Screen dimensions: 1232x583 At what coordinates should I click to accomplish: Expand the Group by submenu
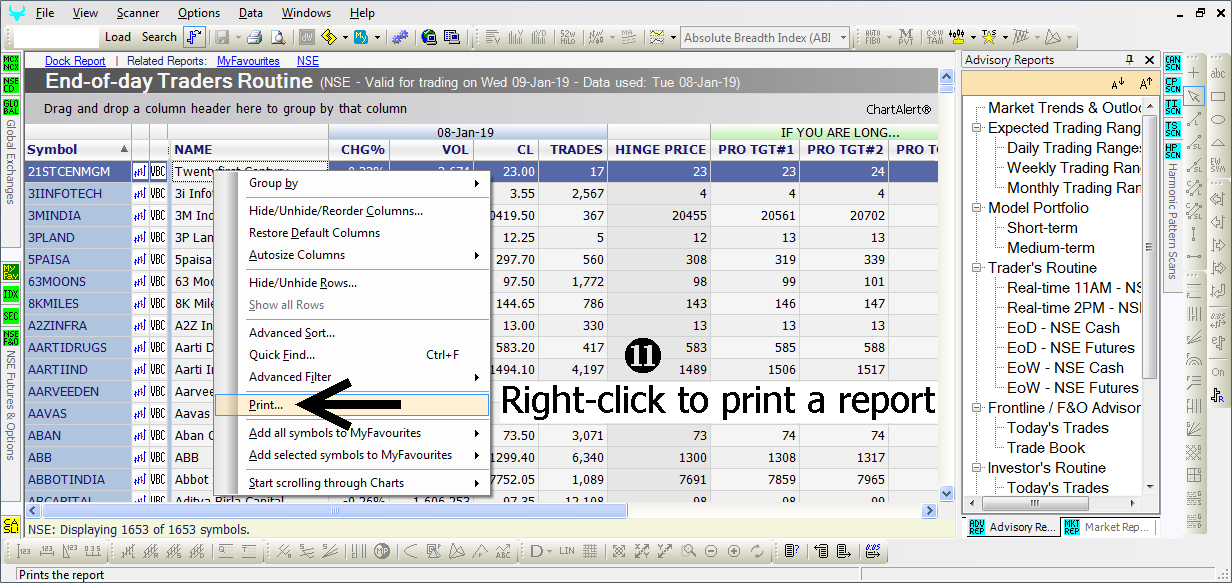click(364, 183)
